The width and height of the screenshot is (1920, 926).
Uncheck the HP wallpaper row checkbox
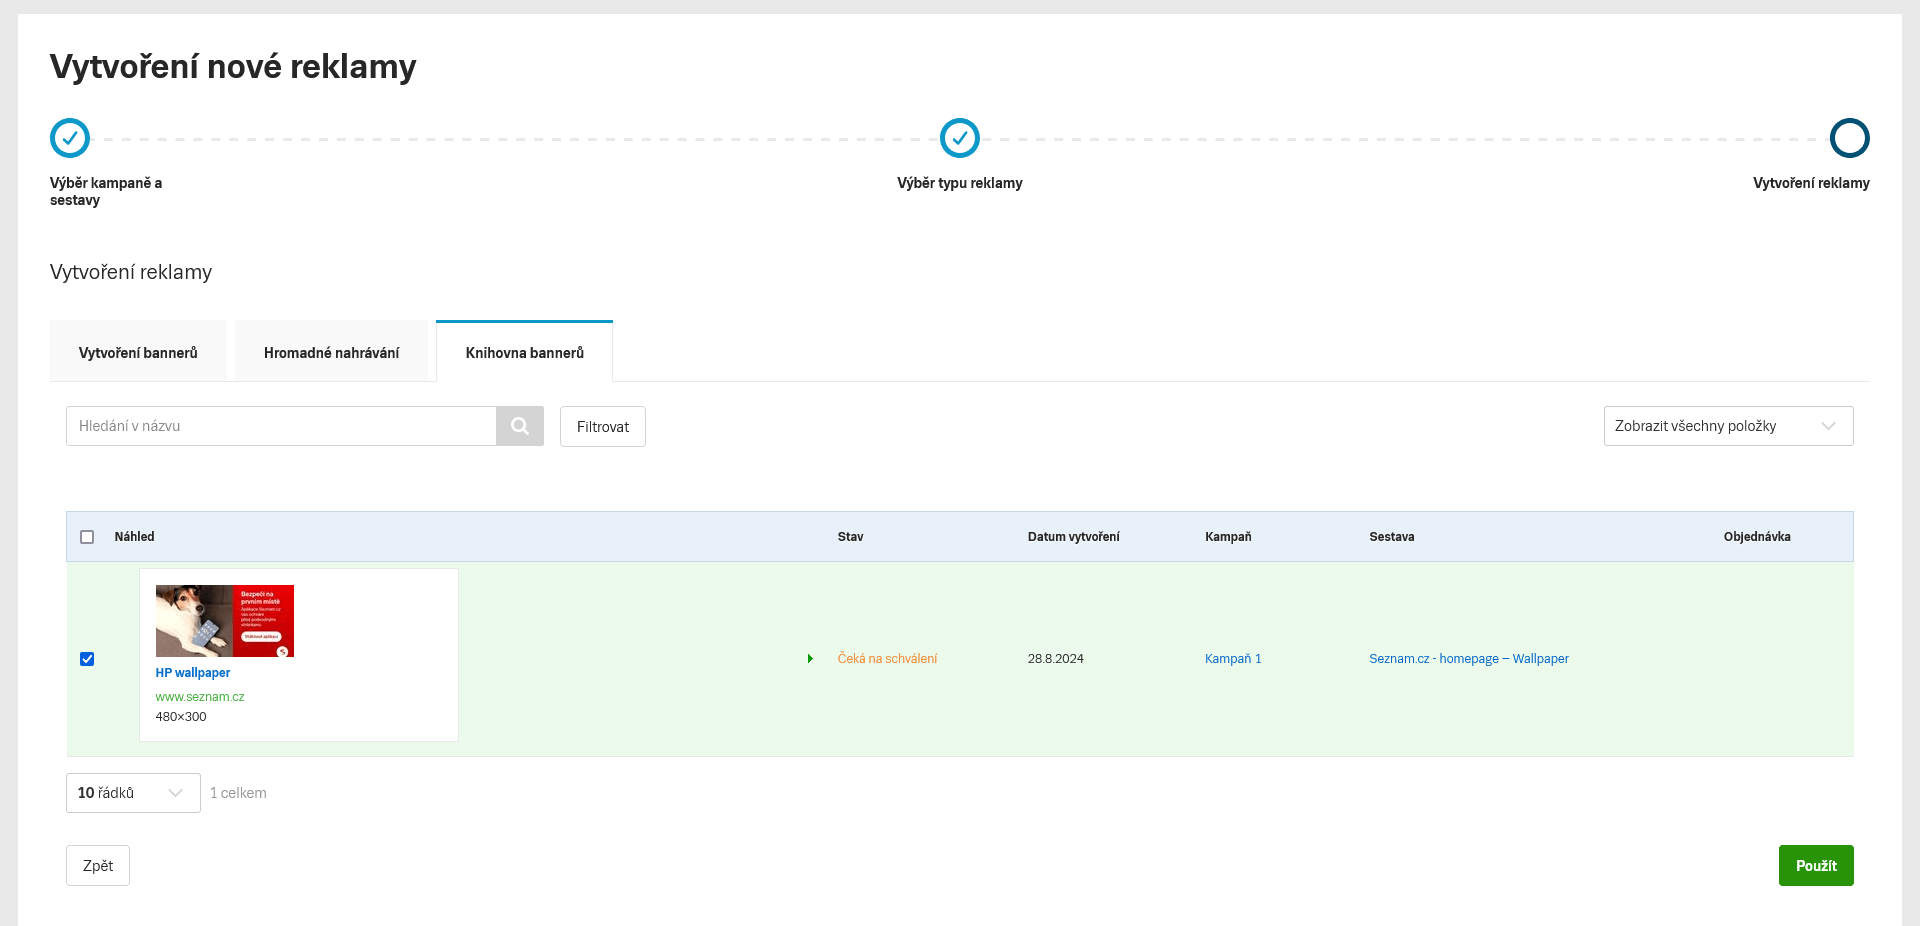(x=87, y=659)
